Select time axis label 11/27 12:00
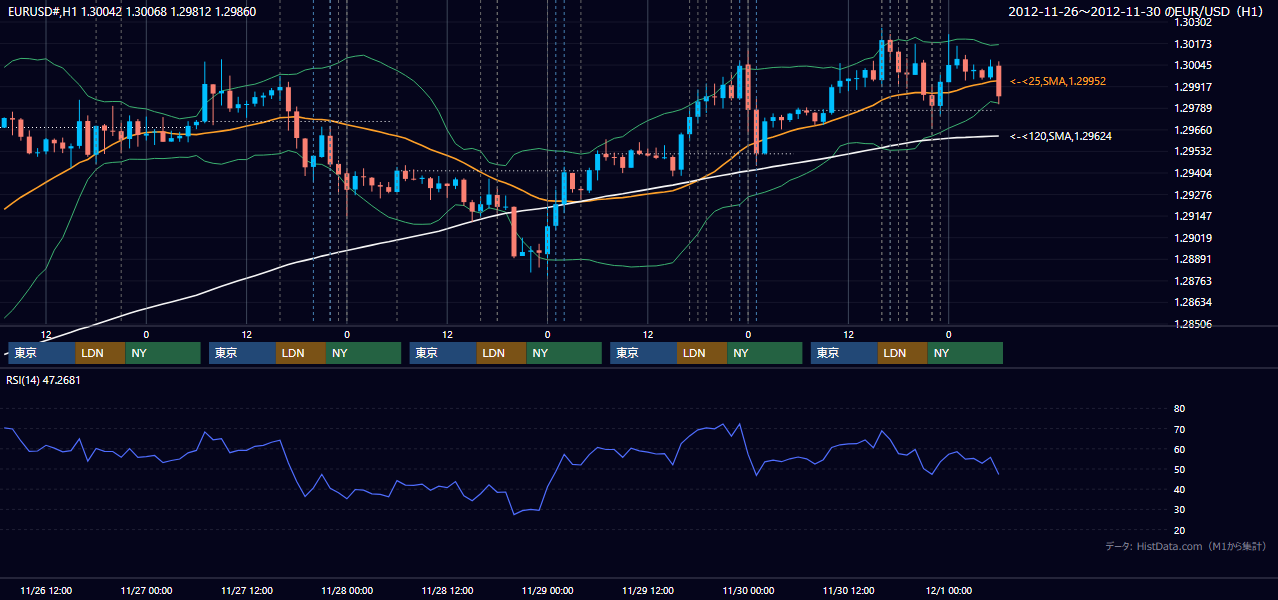Screen dimensions: 1278x600 pyautogui.click(x=246, y=590)
